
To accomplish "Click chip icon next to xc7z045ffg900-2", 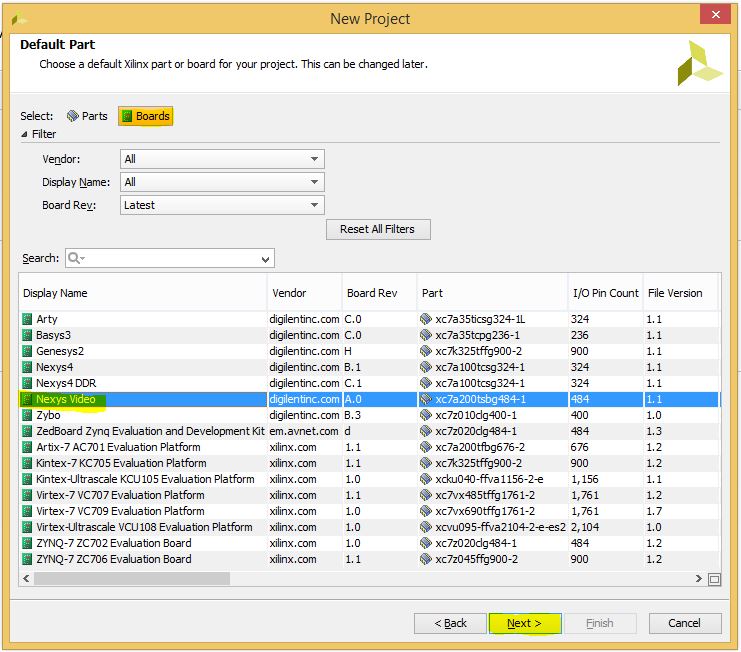I will coord(426,559).
